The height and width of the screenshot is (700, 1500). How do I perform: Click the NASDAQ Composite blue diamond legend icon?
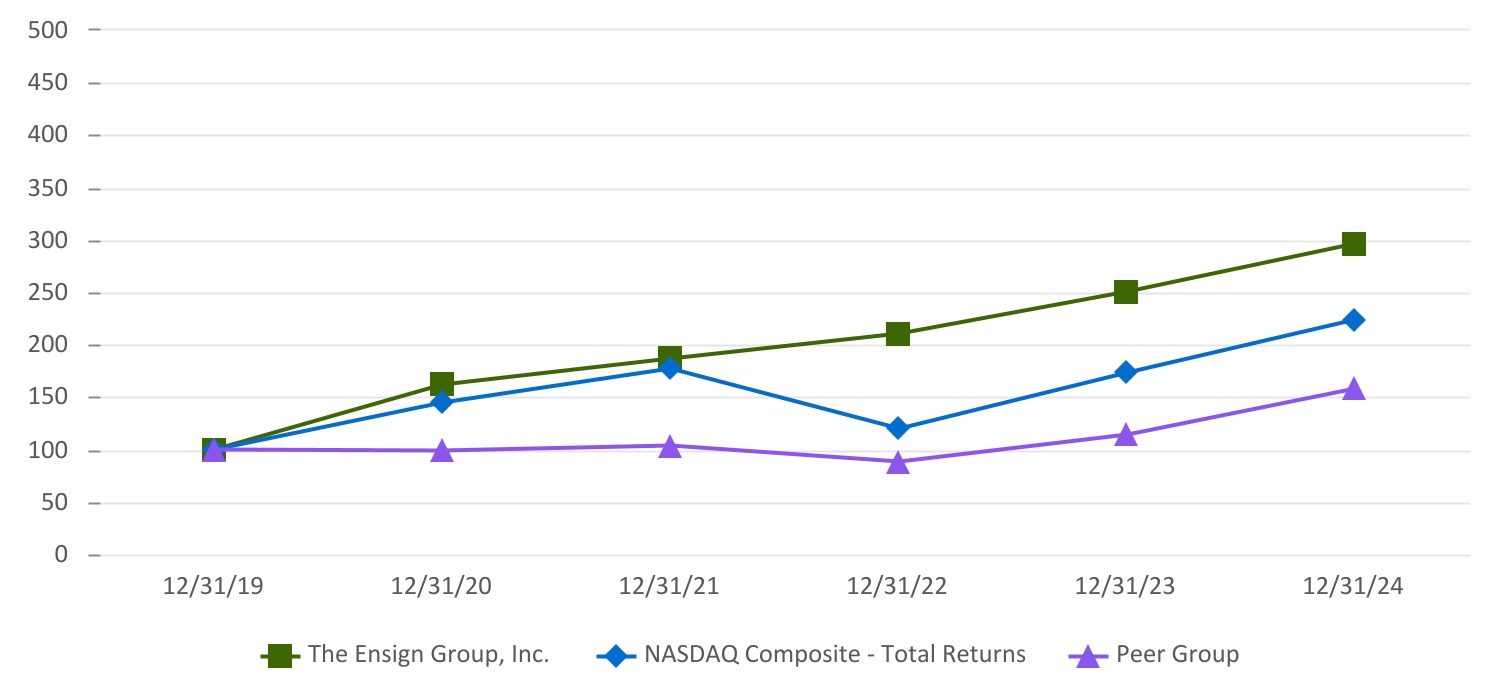pyautogui.click(x=617, y=656)
